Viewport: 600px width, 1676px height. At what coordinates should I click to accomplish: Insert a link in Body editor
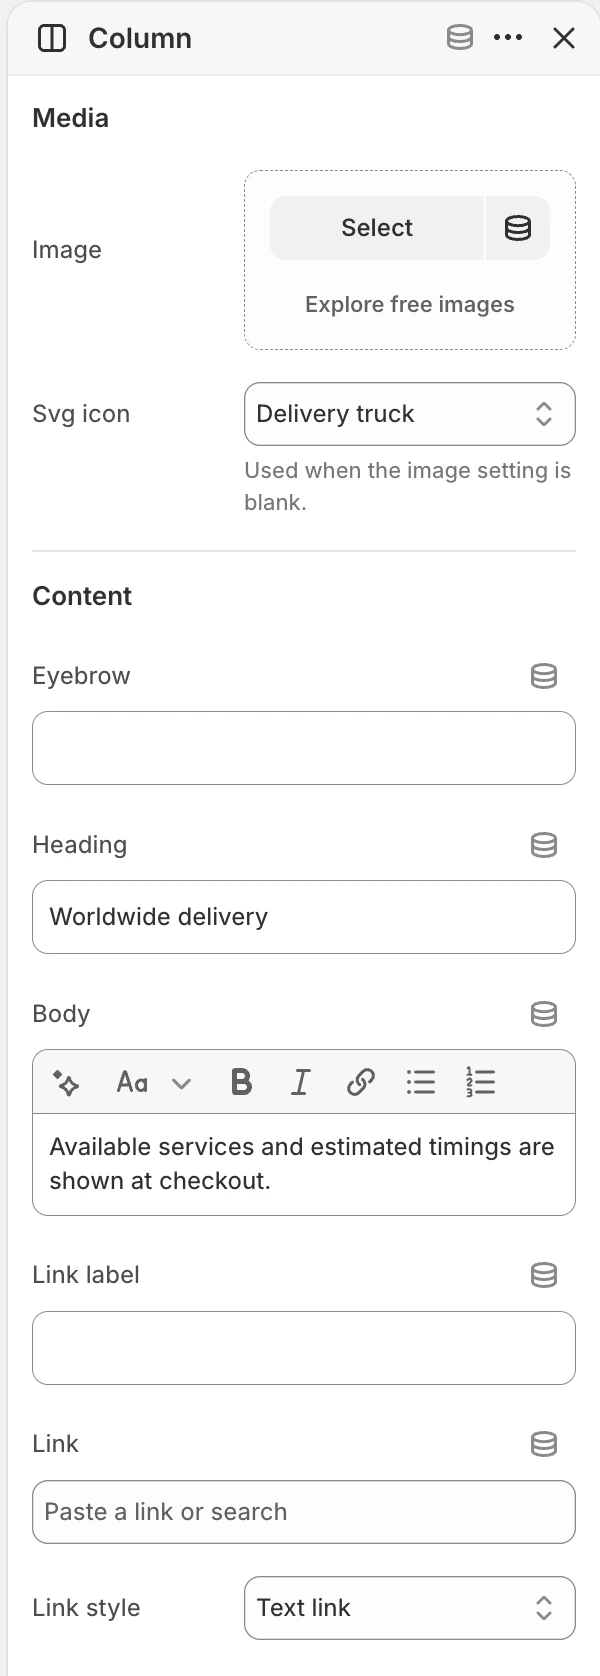click(361, 1082)
